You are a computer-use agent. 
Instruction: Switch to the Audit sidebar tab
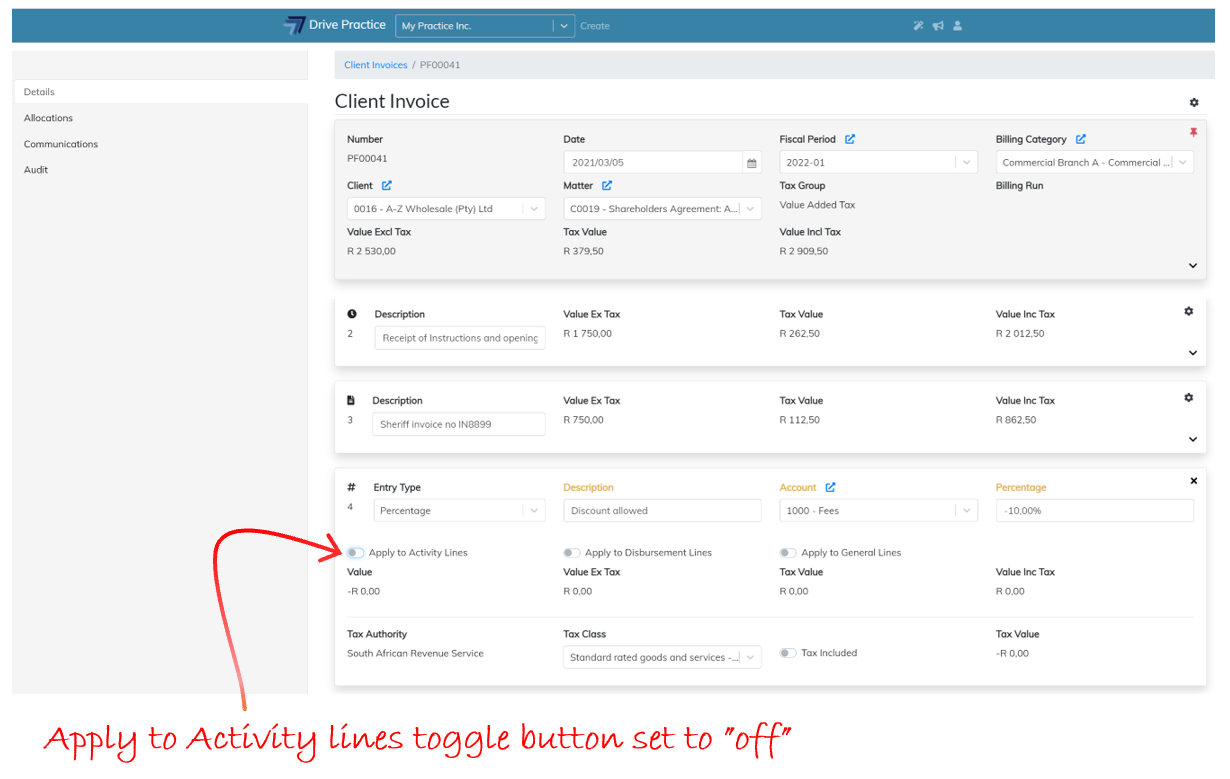tap(36, 170)
